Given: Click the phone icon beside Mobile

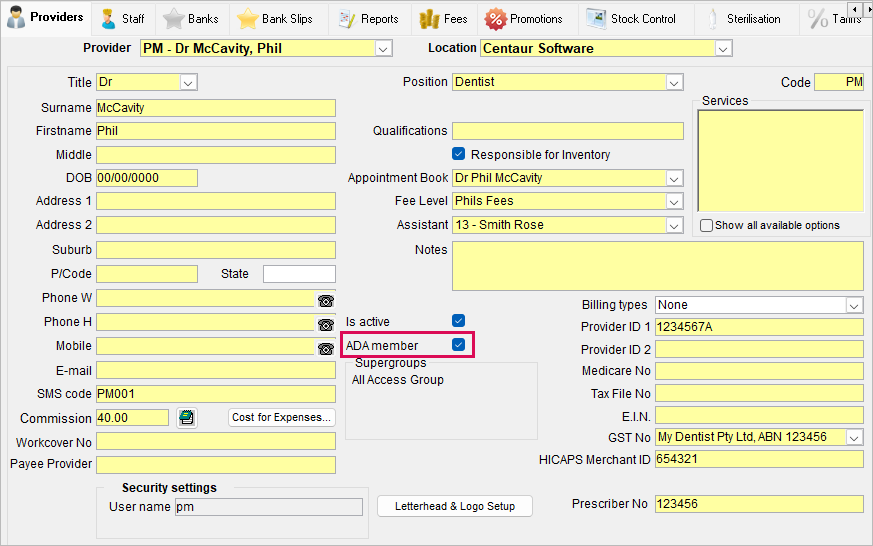Looking at the screenshot, I should 326,348.
